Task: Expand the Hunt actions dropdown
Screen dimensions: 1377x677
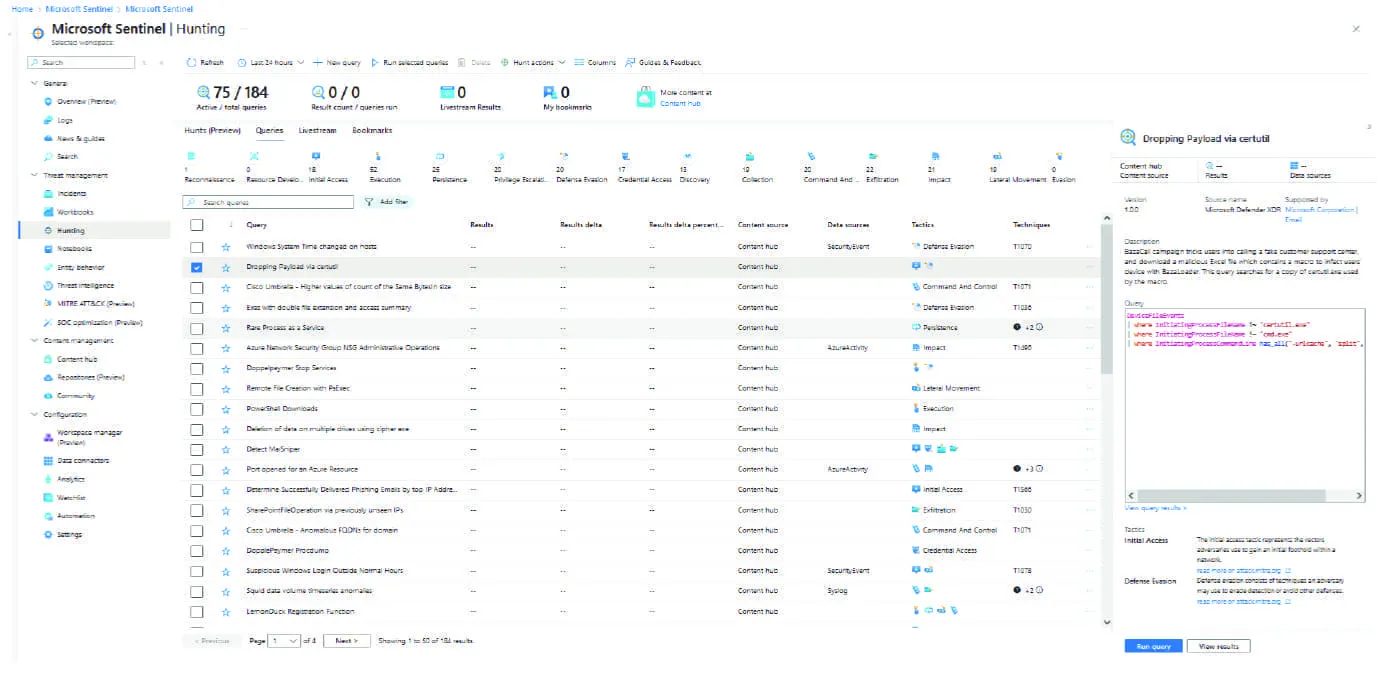Action: pyautogui.click(x=533, y=63)
